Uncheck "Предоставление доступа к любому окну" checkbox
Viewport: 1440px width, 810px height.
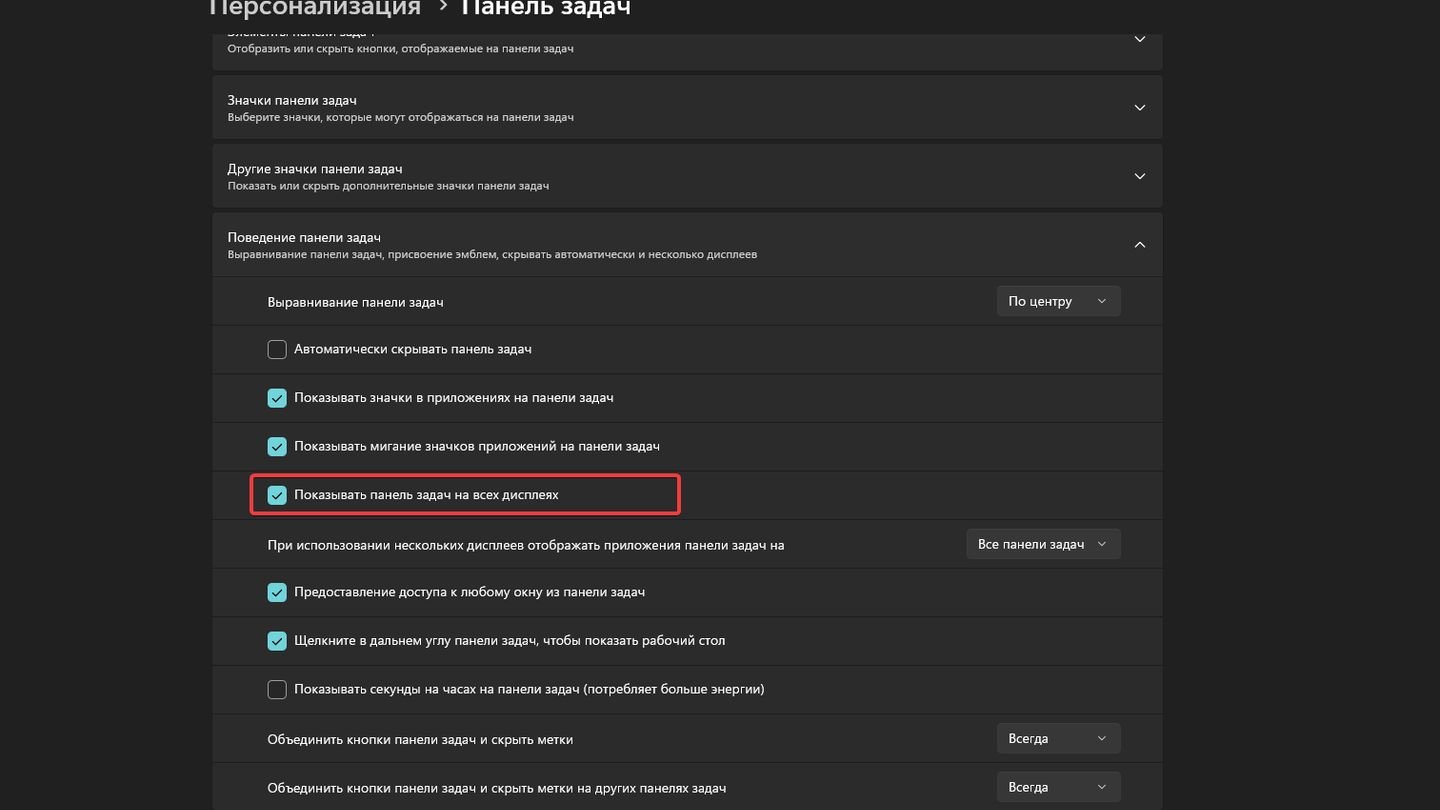tap(277, 592)
